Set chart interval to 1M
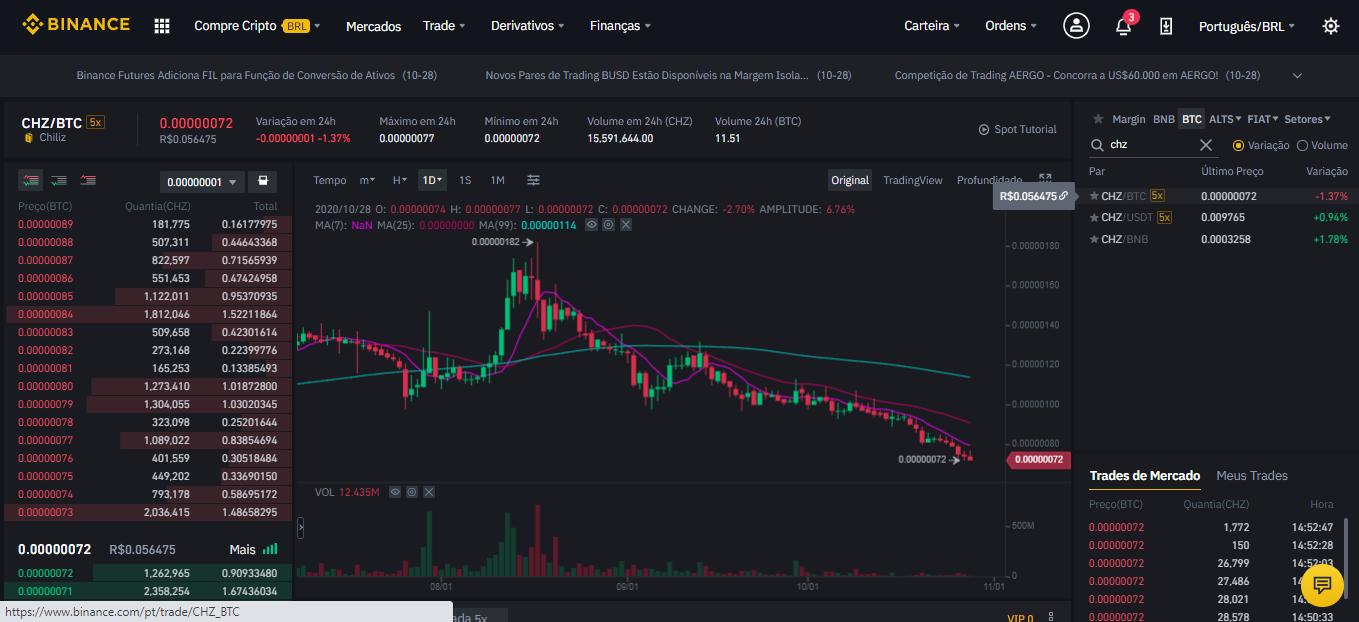This screenshot has width=1359, height=622. pos(497,180)
